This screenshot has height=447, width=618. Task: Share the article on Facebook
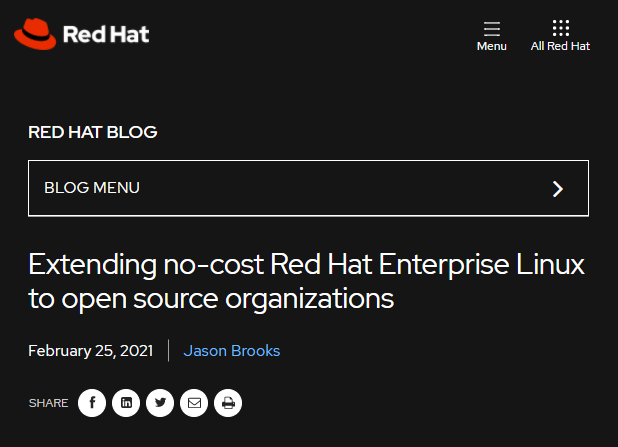click(92, 403)
